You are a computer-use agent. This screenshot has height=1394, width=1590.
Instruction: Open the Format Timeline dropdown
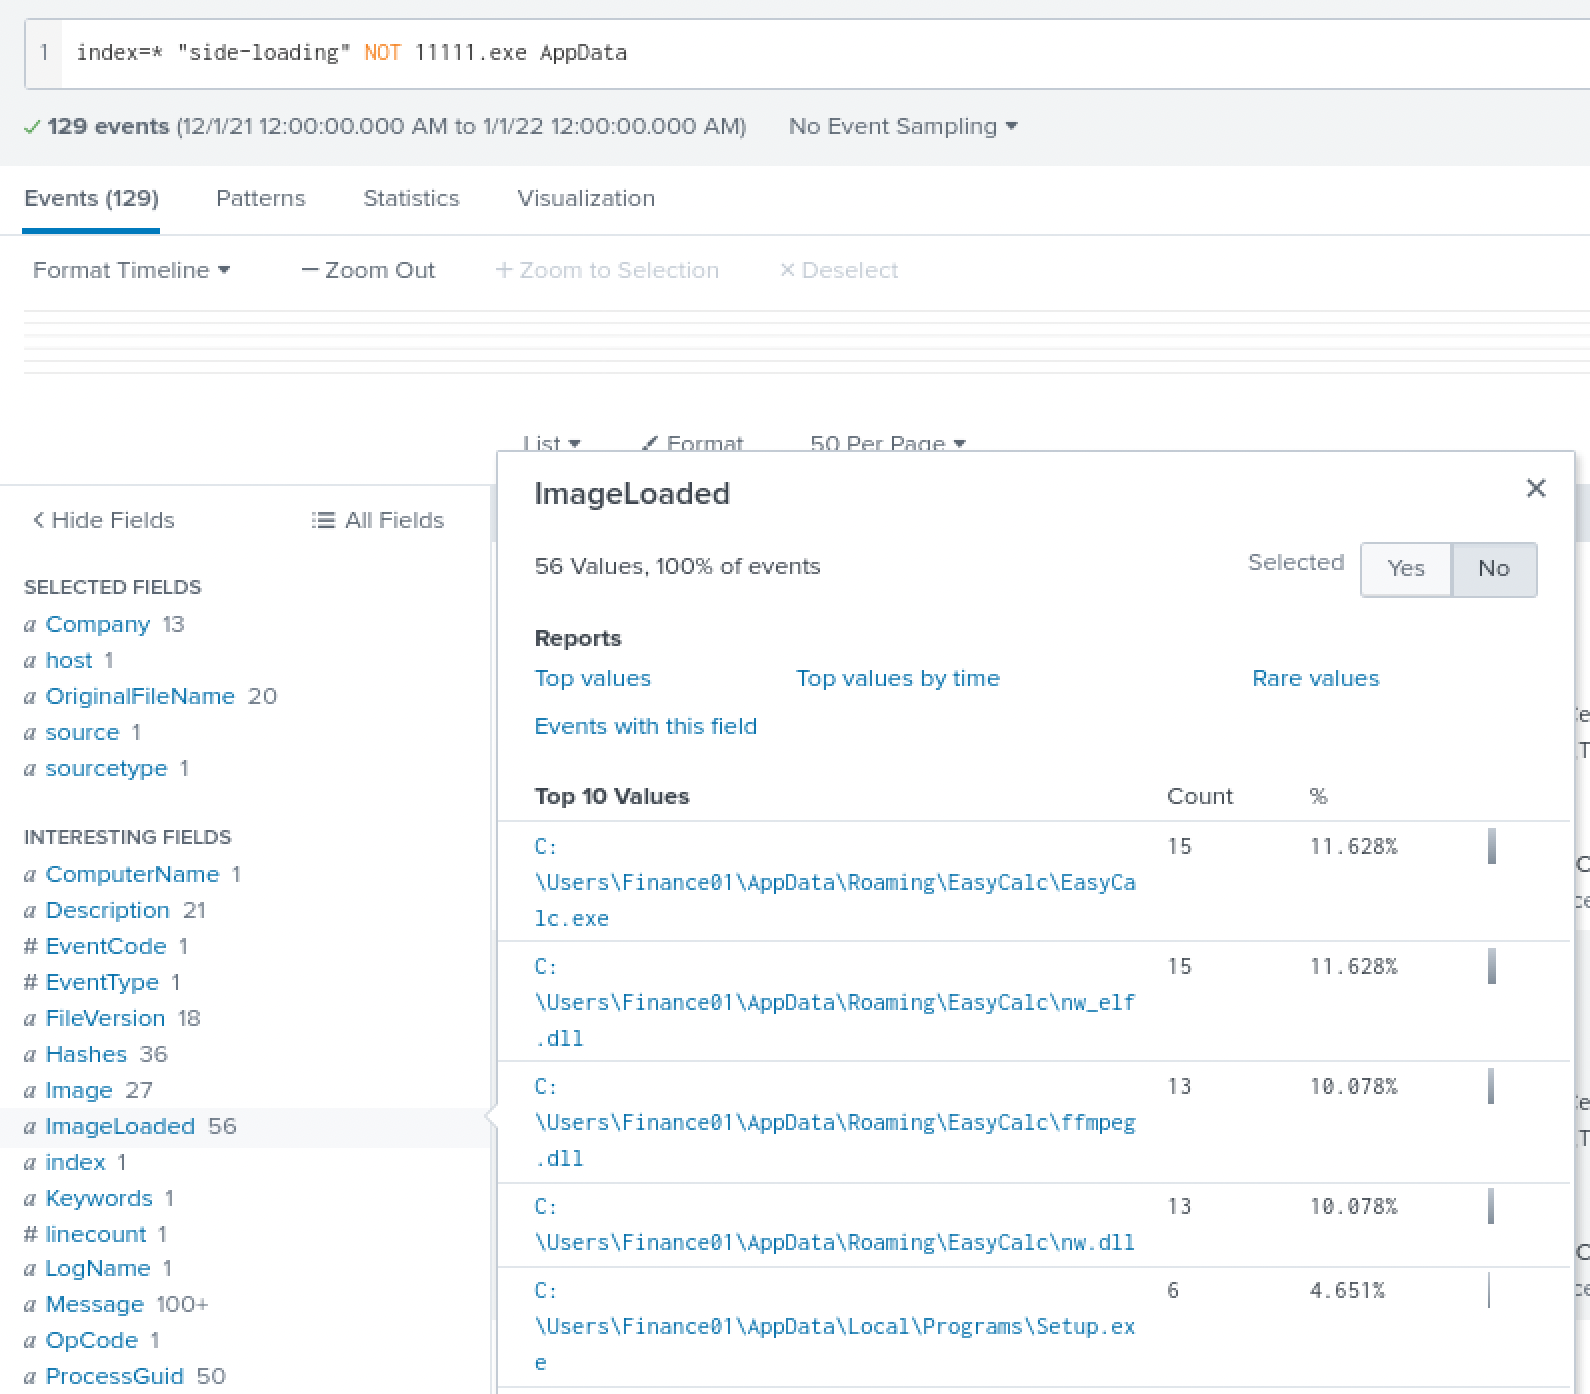pyautogui.click(x=131, y=270)
